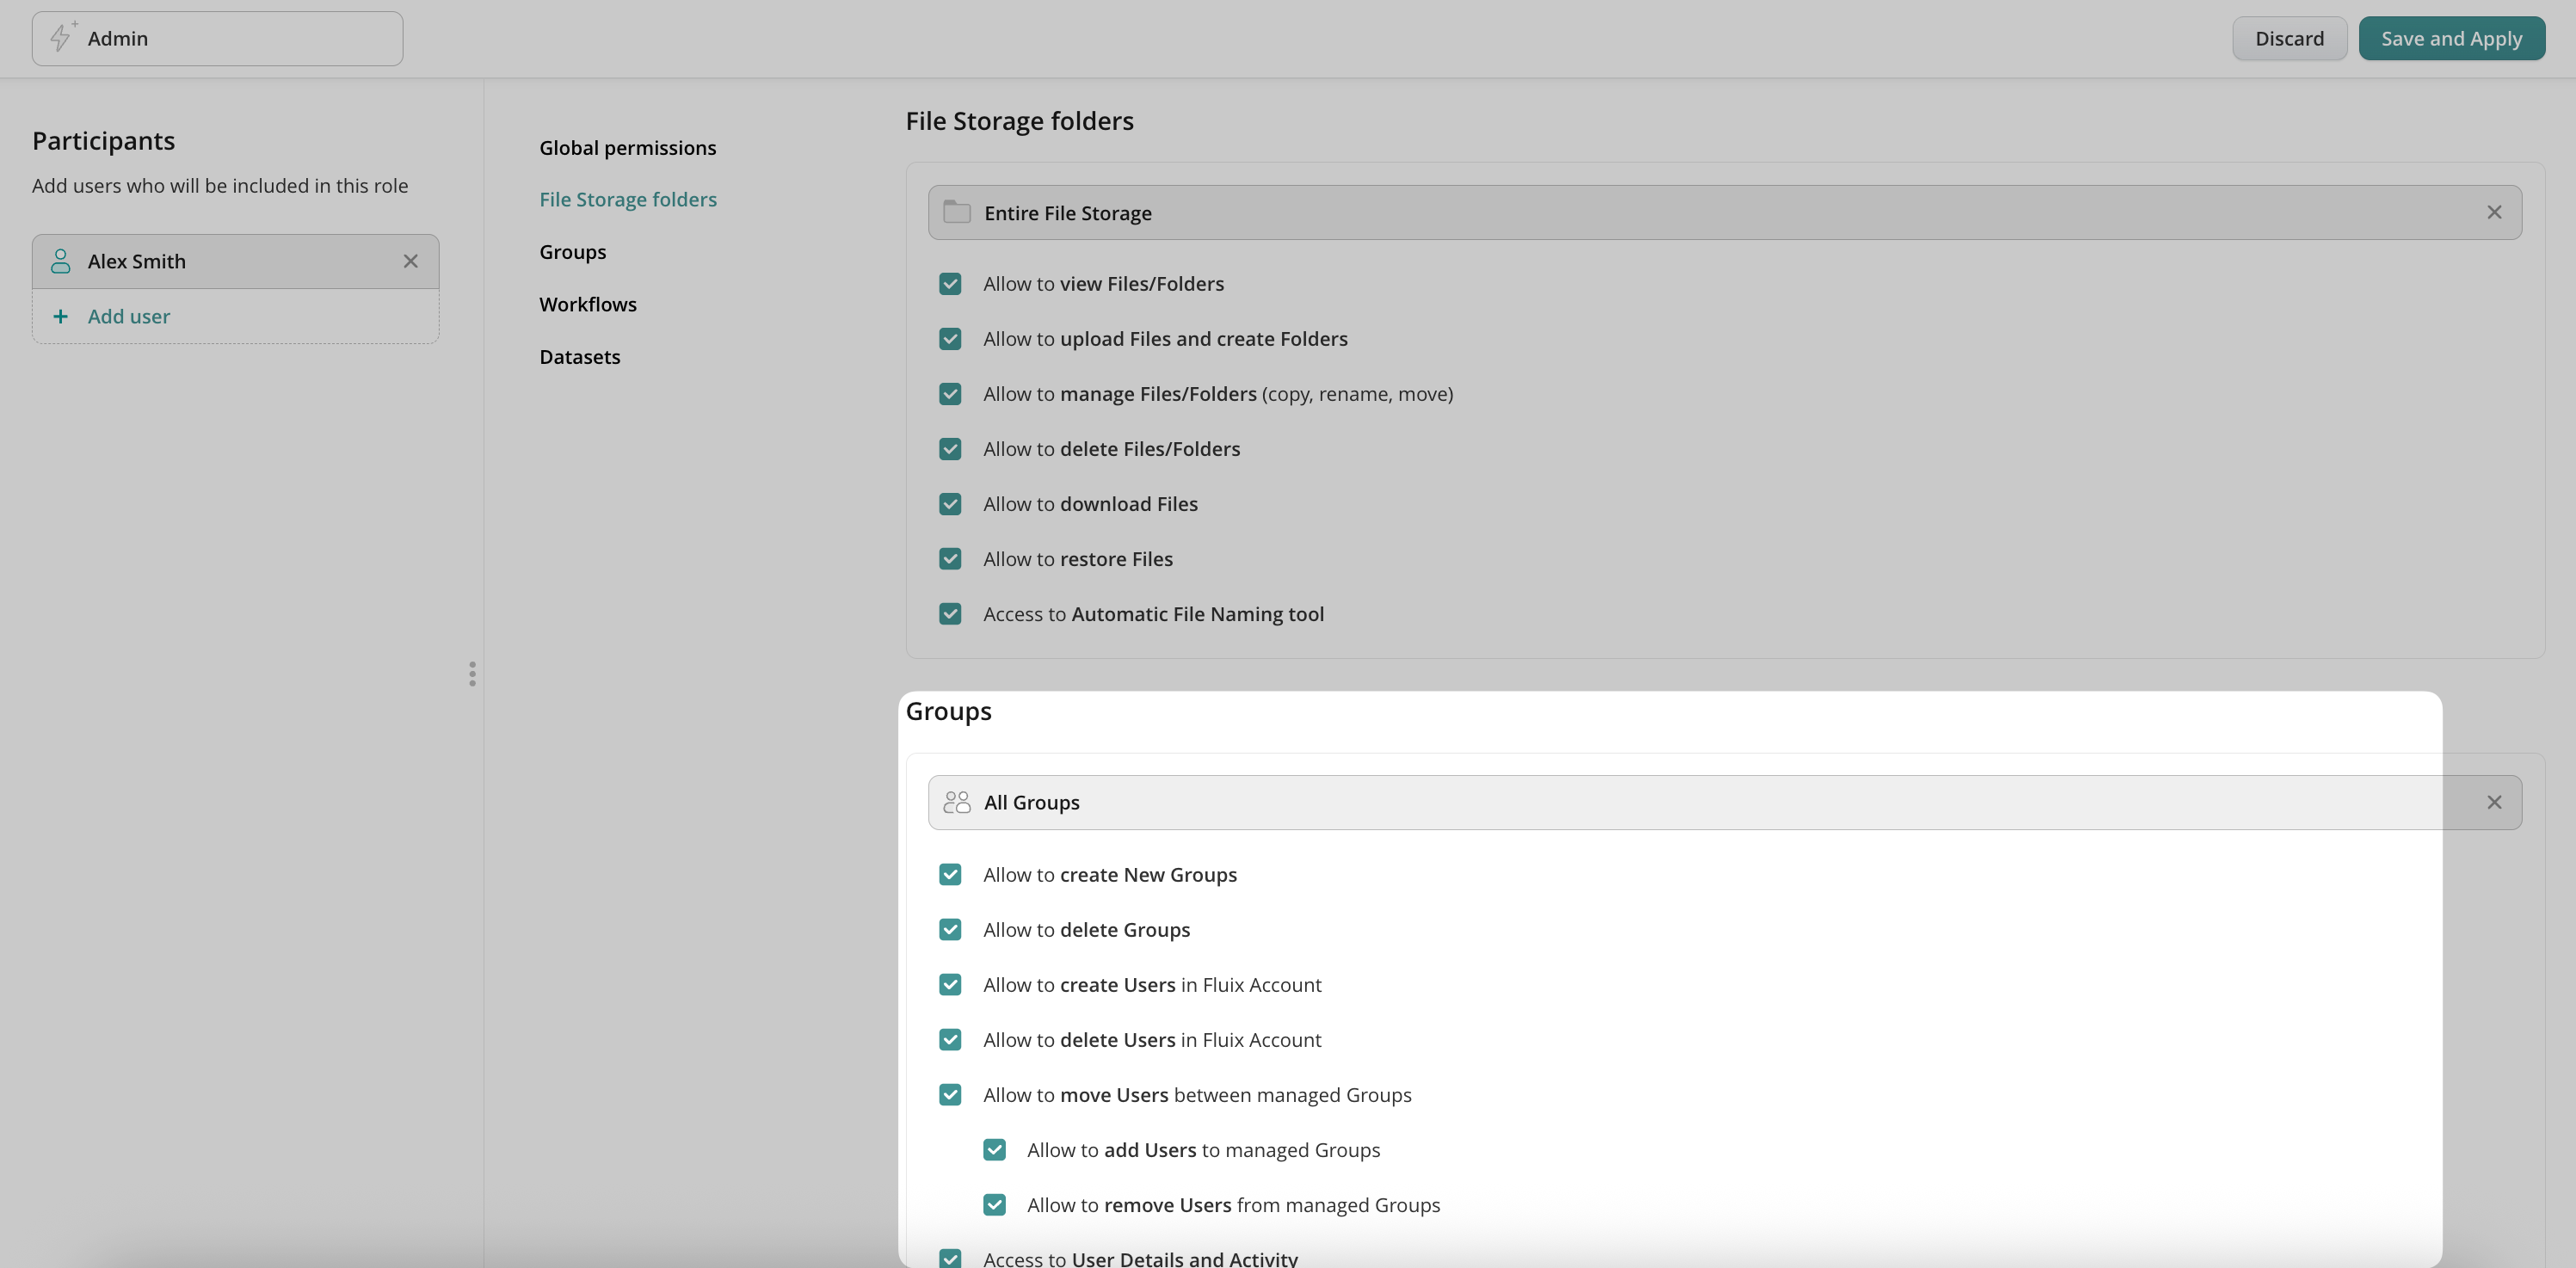Toggle Allow to download Files checkbox

[950, 504]
